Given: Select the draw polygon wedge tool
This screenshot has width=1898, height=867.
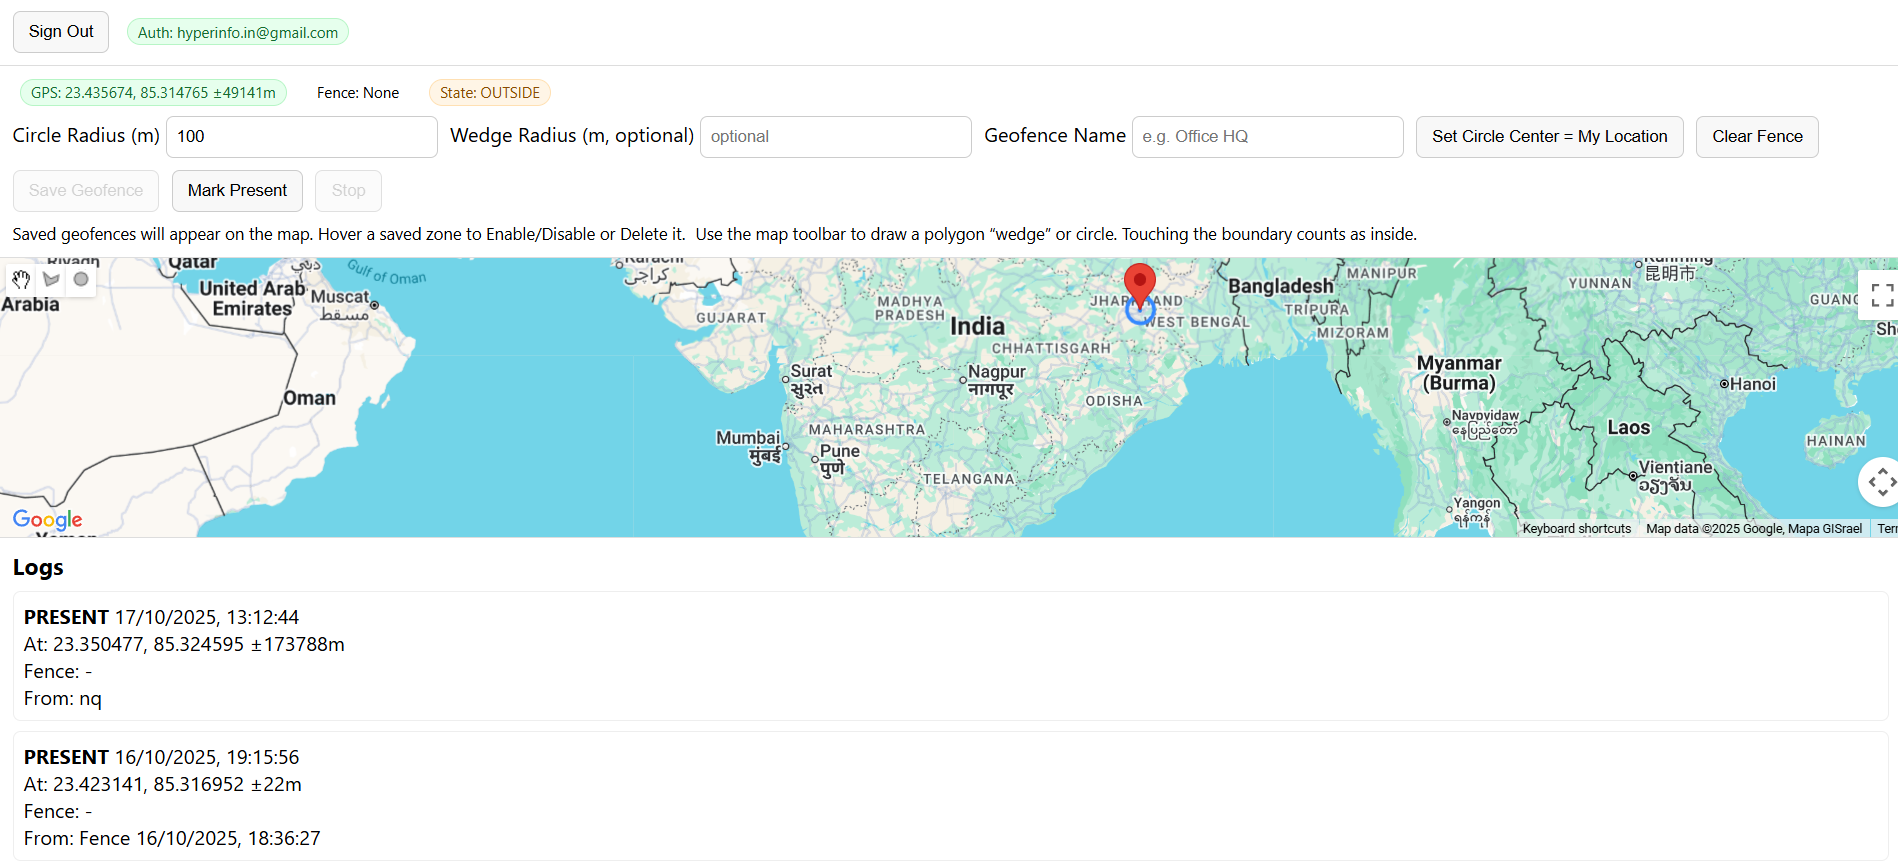Looking at the screenshot, I should click(x=51, y=279).
